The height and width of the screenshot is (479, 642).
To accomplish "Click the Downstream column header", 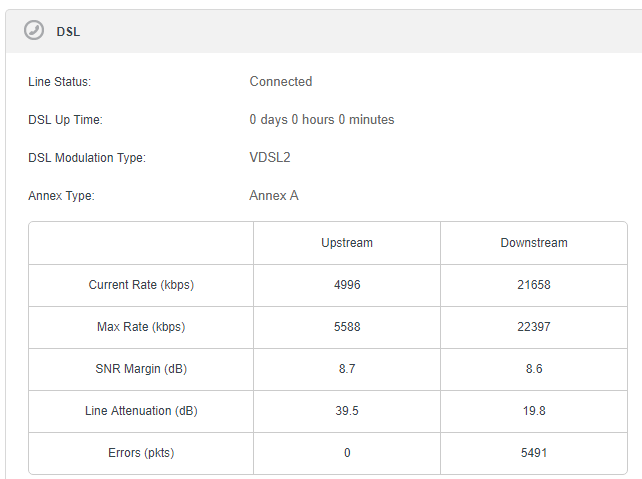I will (534, 243).
